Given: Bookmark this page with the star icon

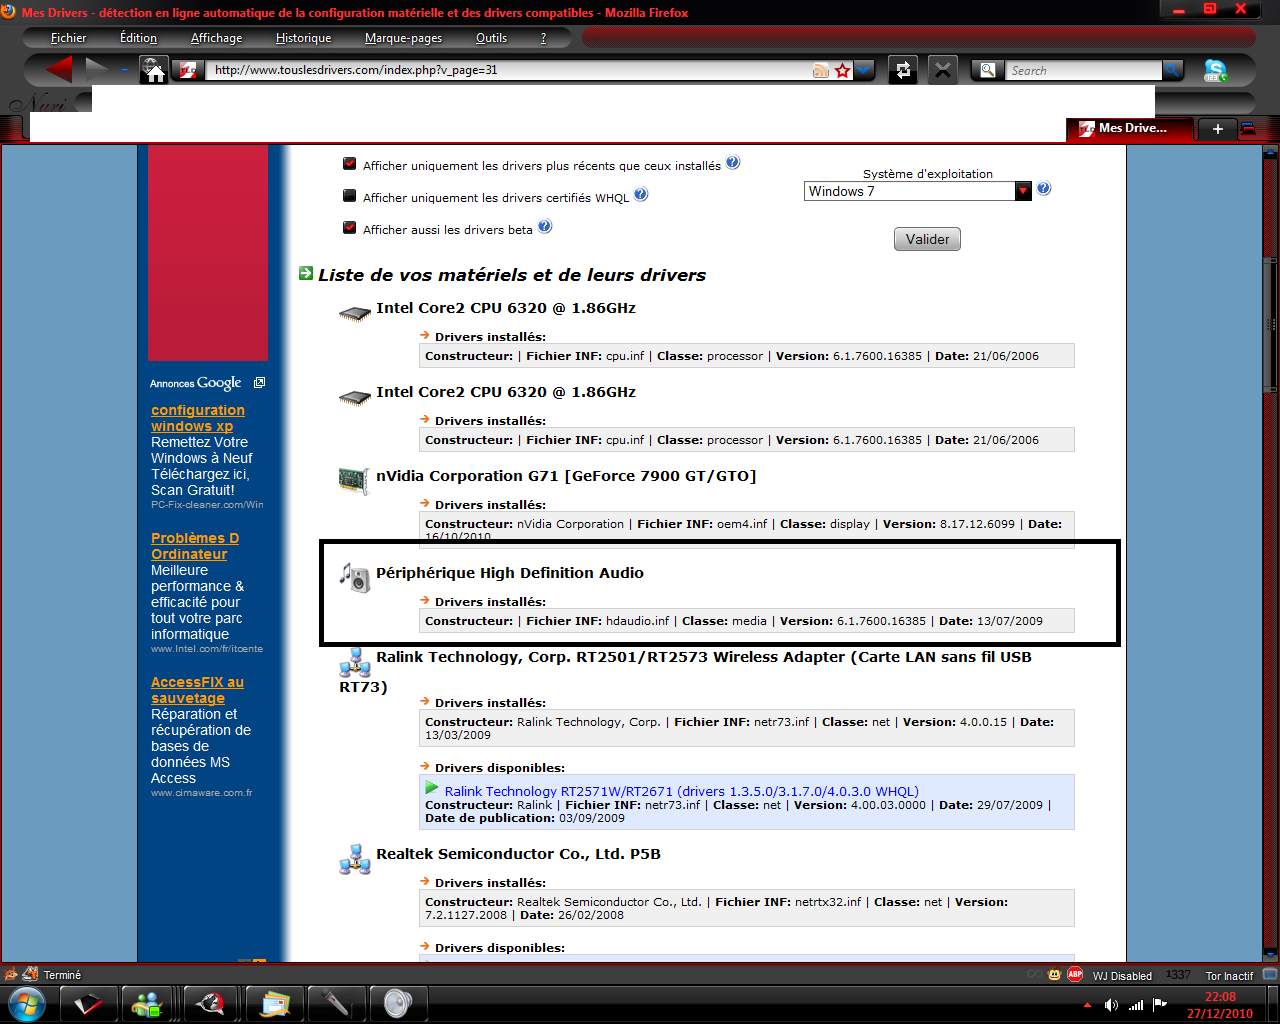Looking at the screenshot, I should (843, 70).
